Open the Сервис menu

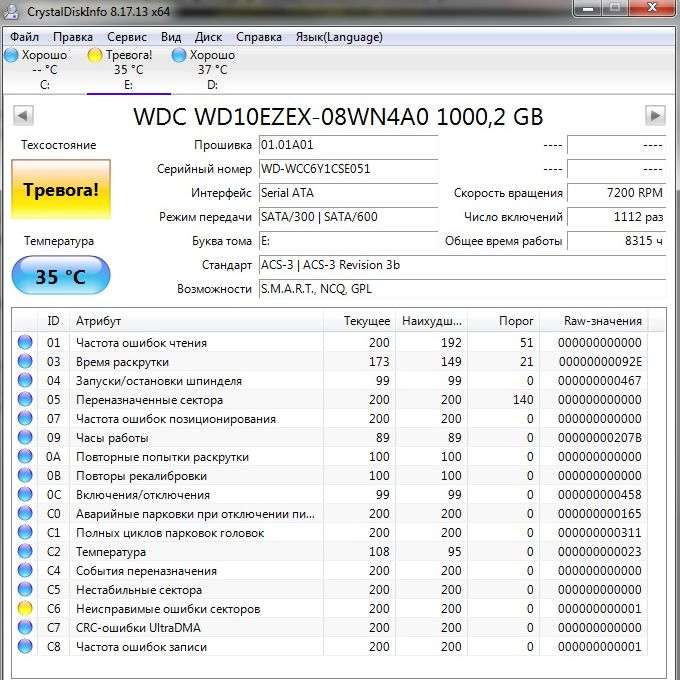pyautogui.click(x=127, y=37)
